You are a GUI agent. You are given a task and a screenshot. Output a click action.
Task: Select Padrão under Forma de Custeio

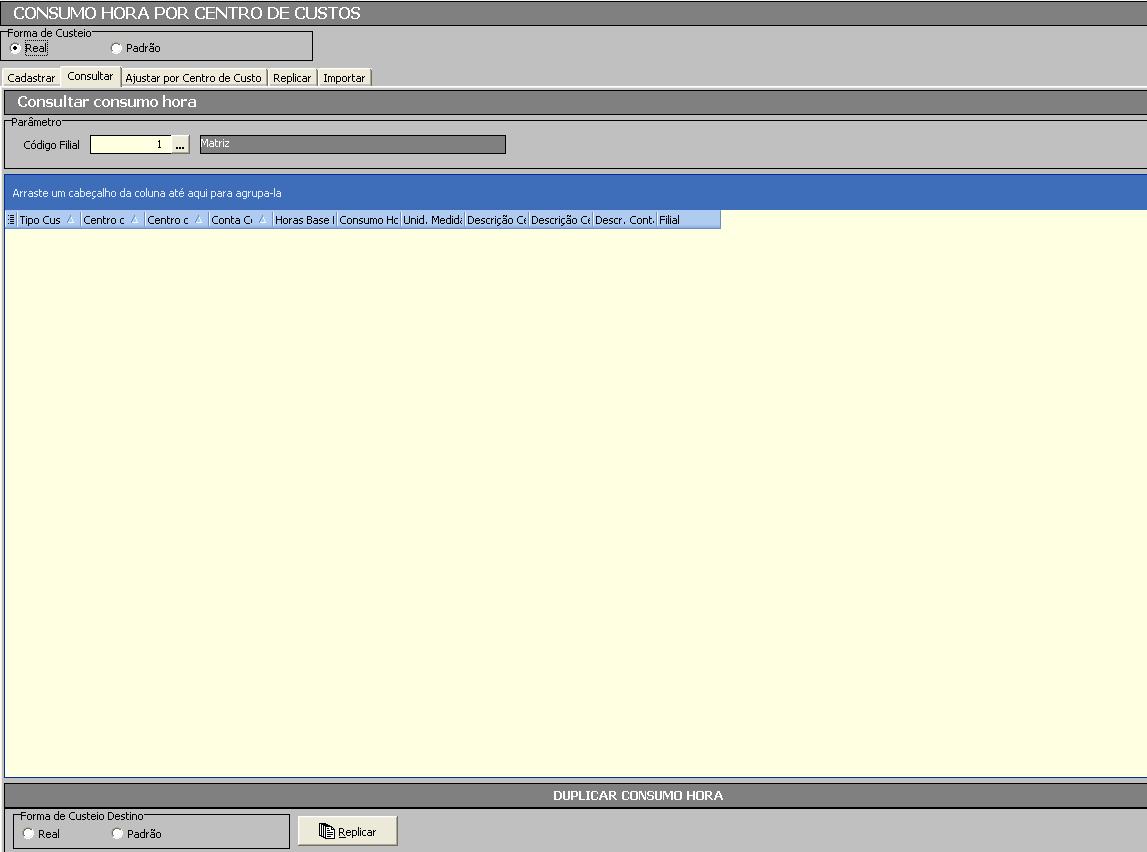[x=117, y=48]
